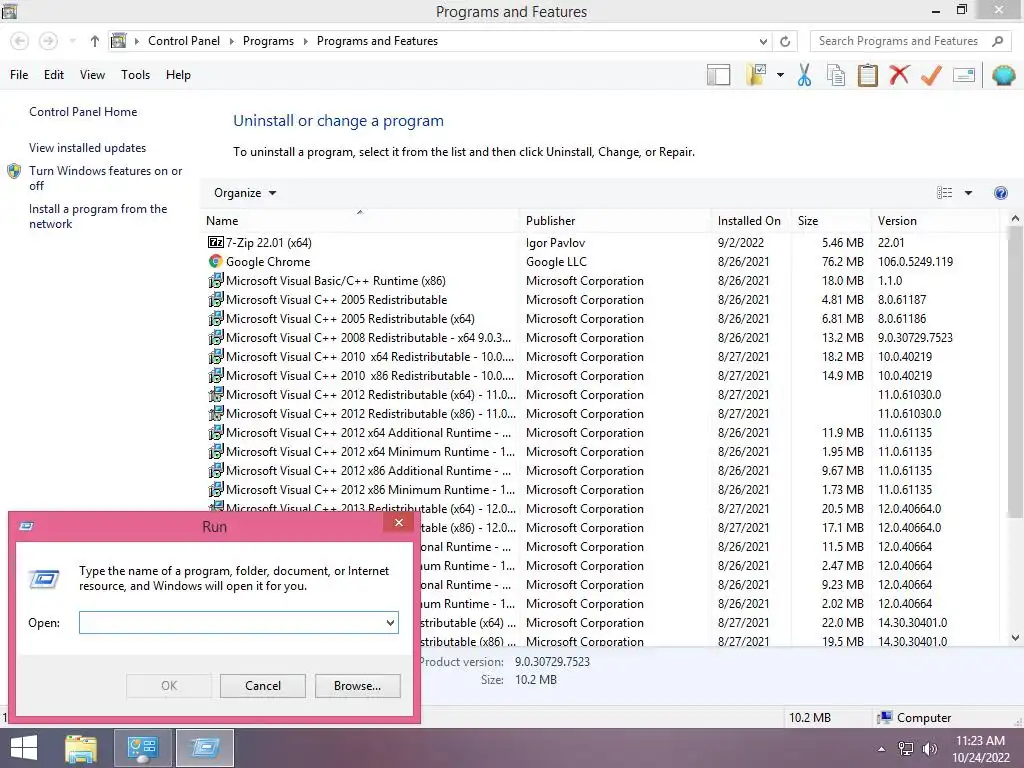The width and height of the screenshot is (1024, 768).
Task: Open the address bar history dropdown
Action: (763, 41)
